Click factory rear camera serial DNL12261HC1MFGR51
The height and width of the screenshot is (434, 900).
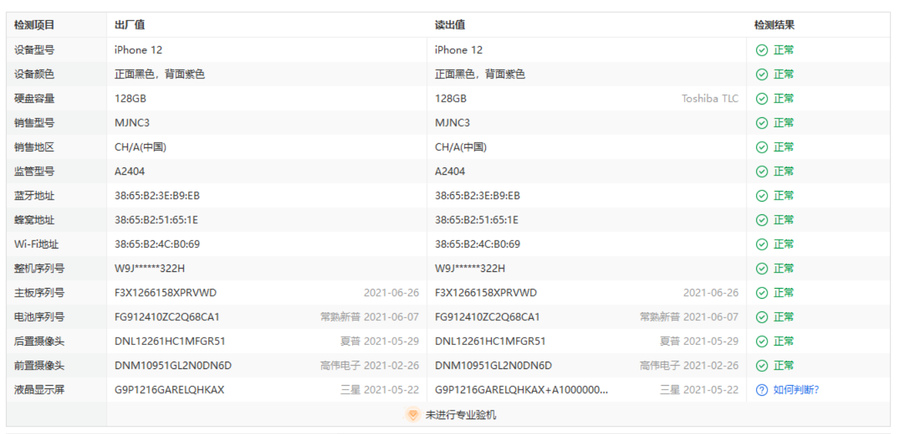(170, 342)
